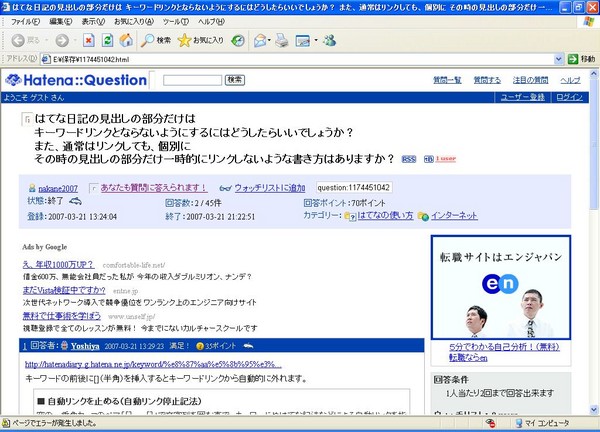
Task: Expand the Mail button dropdown arrow
Action: 269,40
